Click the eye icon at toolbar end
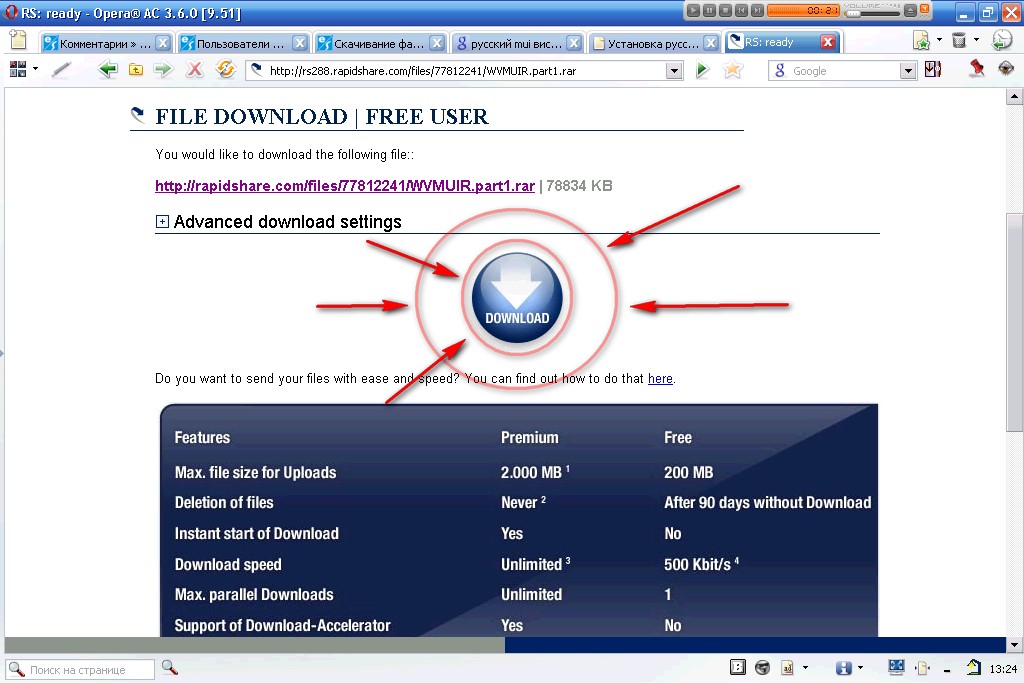This screenshot has width=1024, height=683. point(1006,68)
